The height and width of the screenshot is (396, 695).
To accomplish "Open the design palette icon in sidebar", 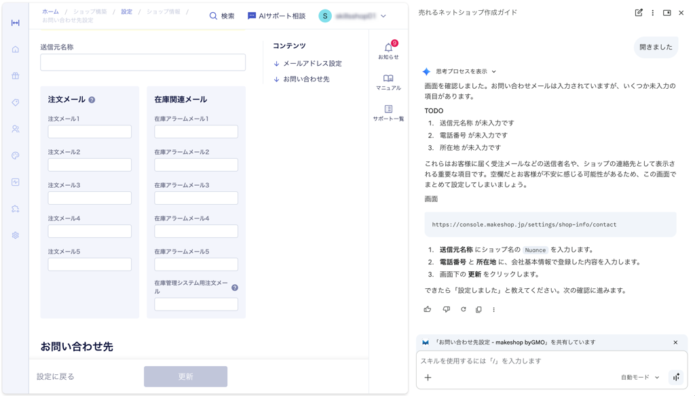I will [16, 156].
